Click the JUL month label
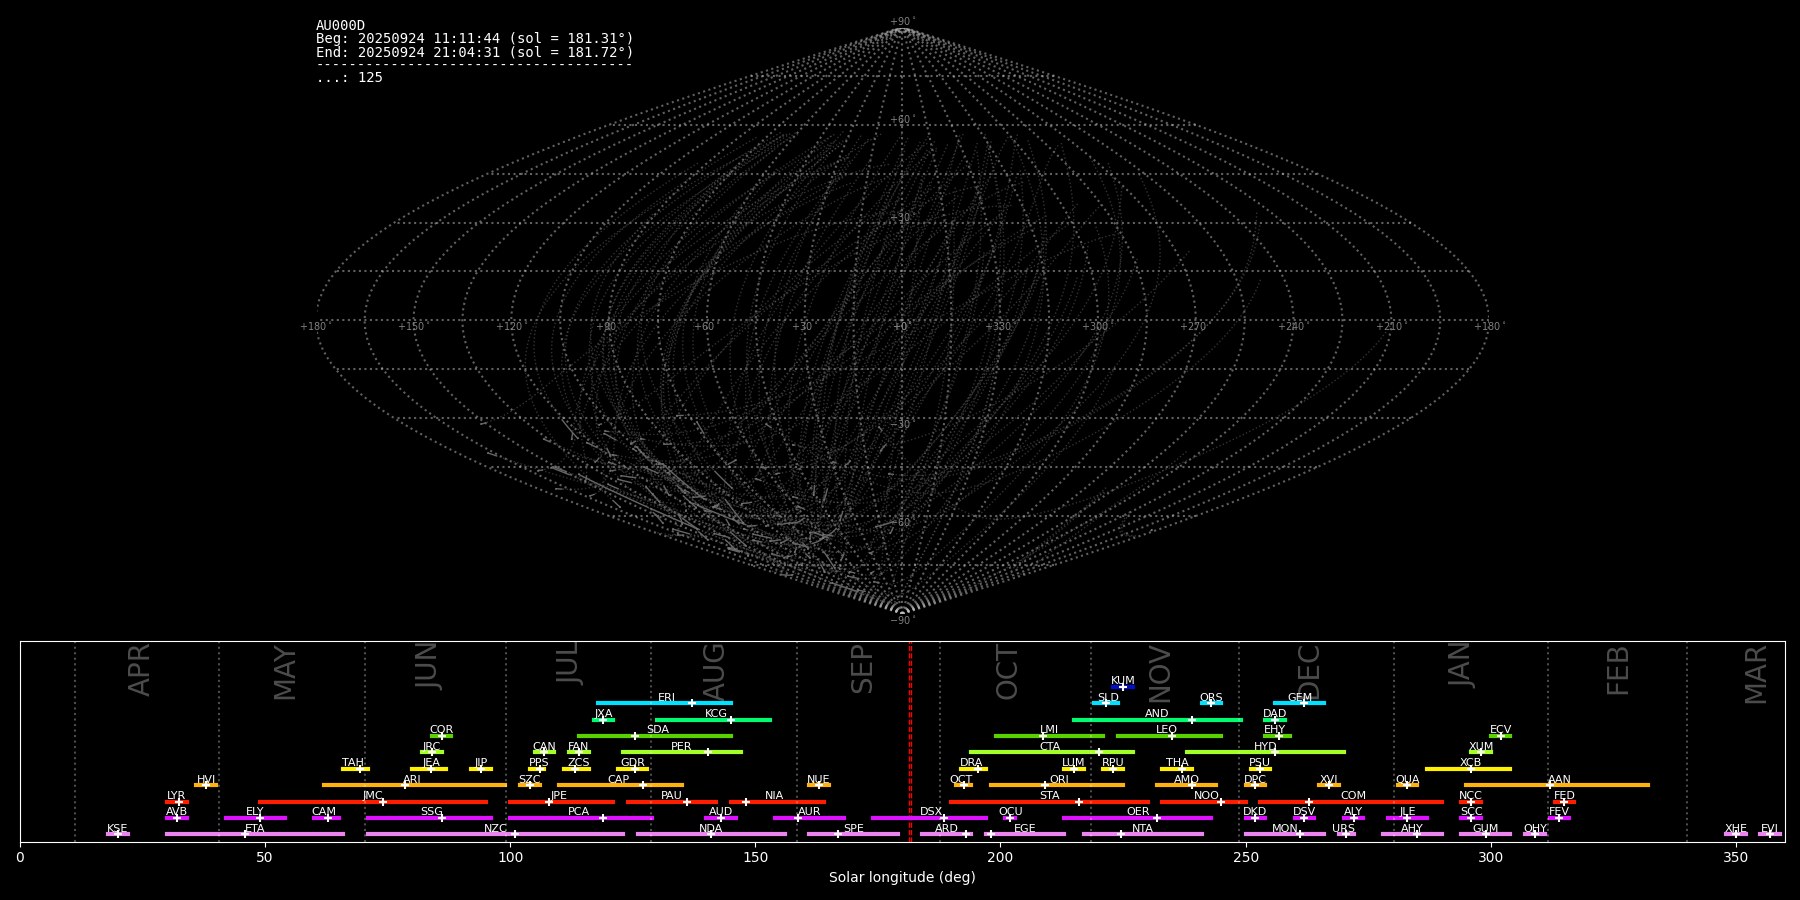This screenshot has height=900, width=1800. point(568,662)
